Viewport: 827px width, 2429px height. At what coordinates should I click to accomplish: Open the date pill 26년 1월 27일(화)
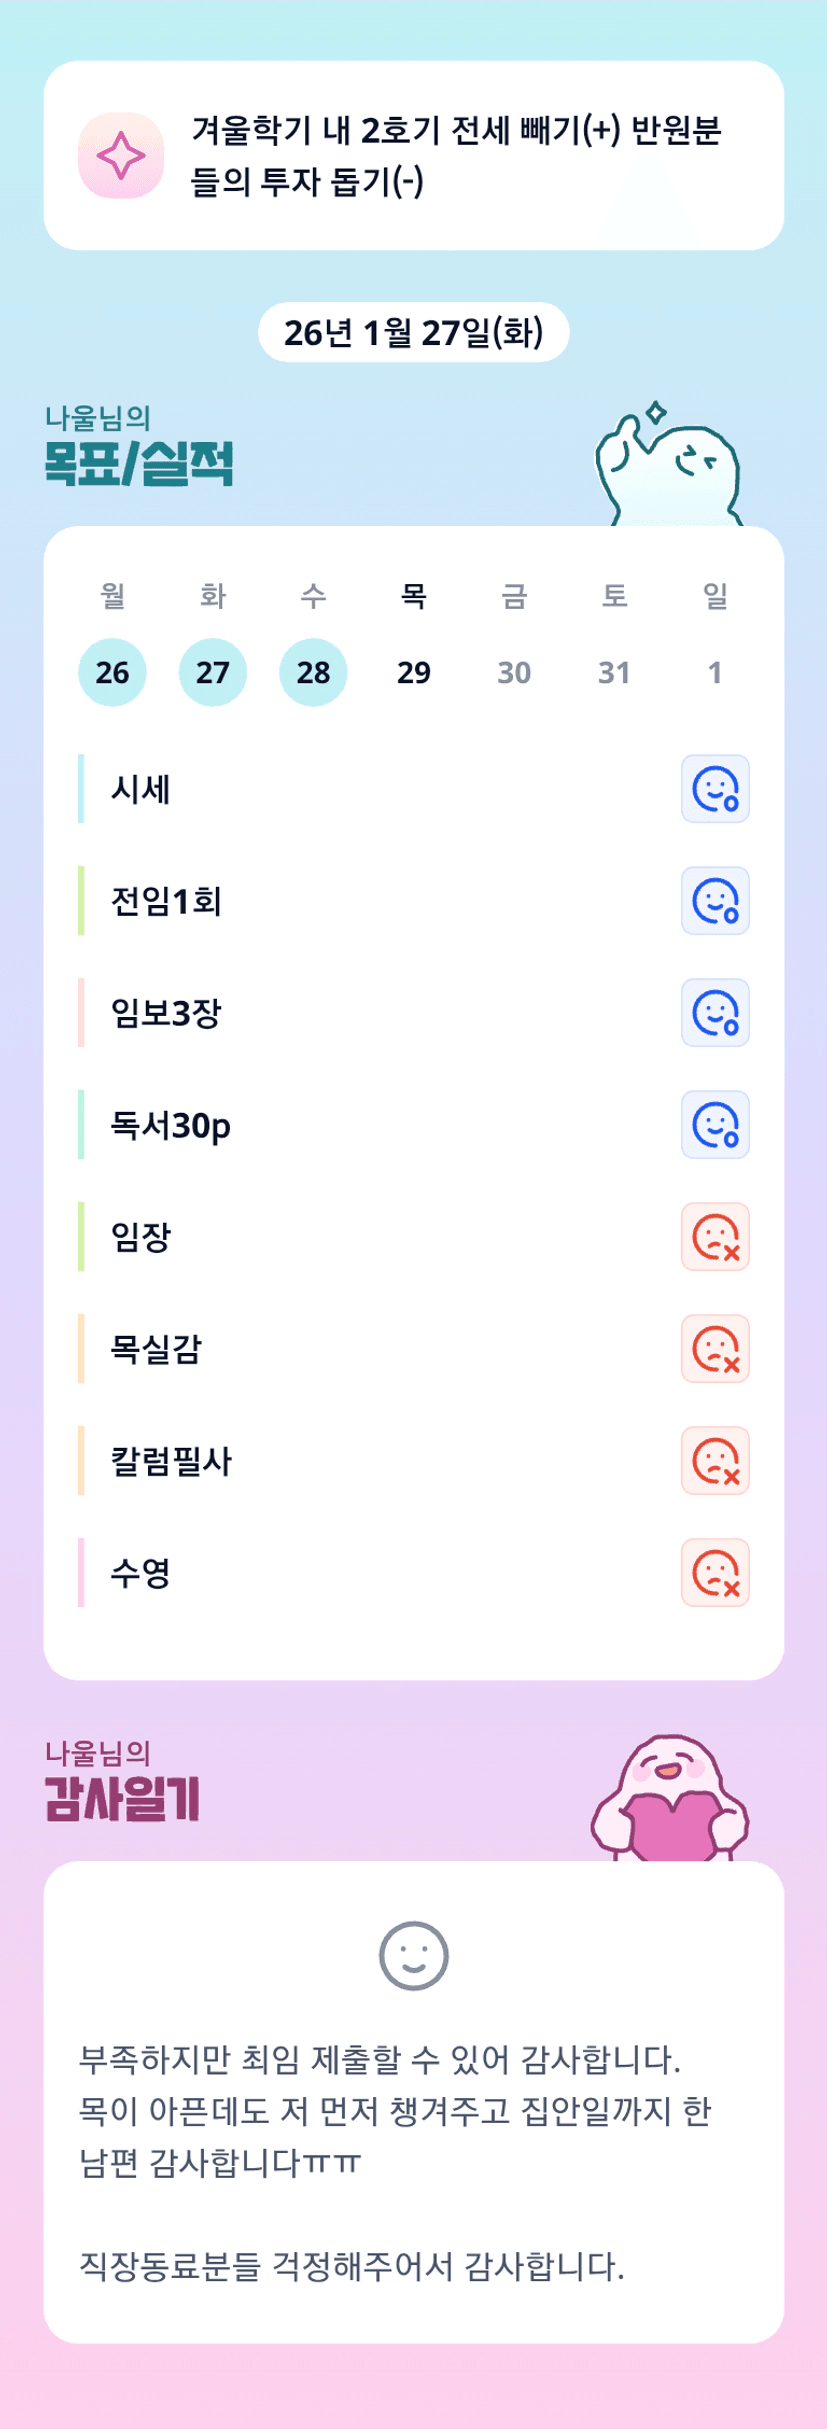[x=413, y=332]
